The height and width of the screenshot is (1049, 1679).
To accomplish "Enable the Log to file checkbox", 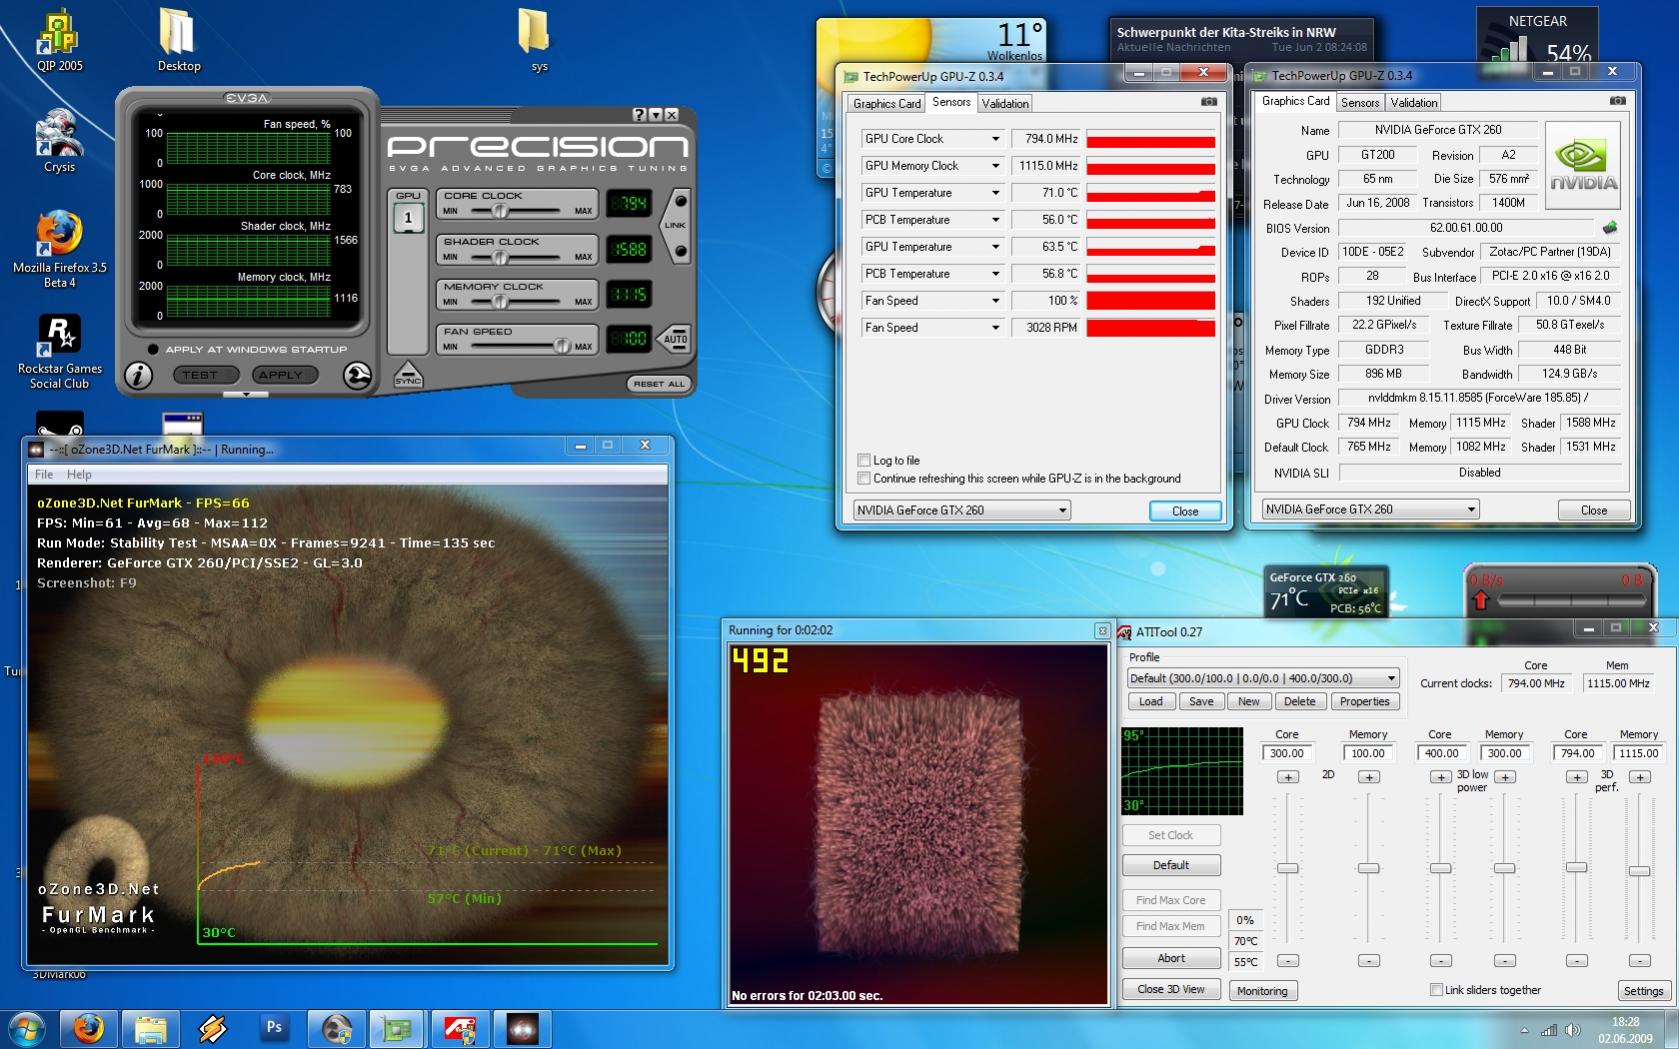I will (864, 460).
